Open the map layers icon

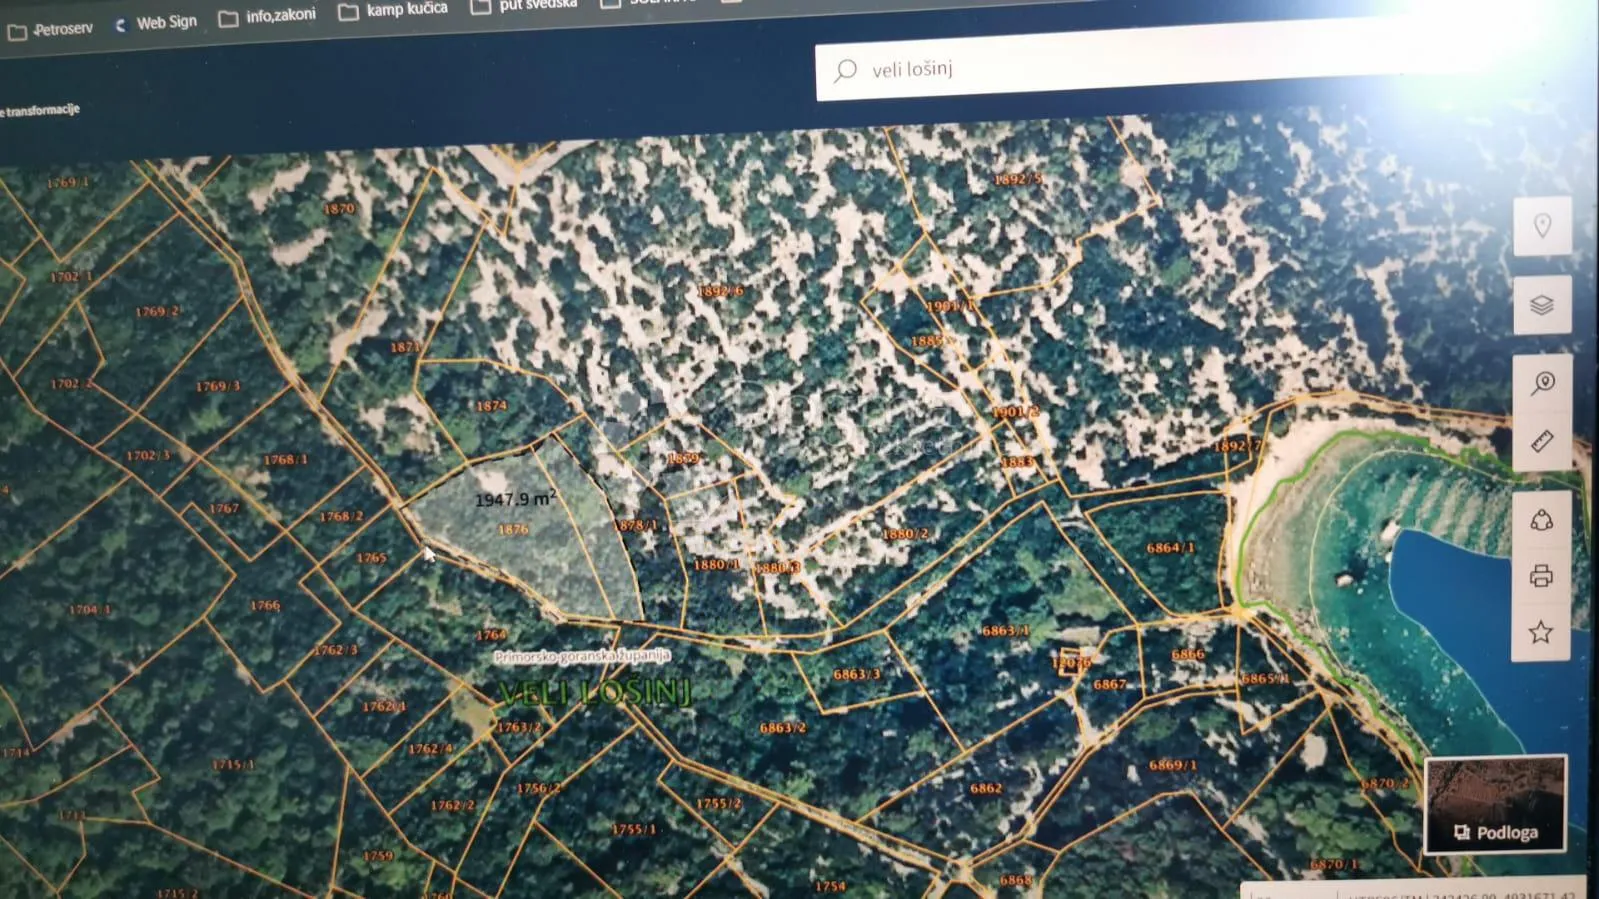1542,304
